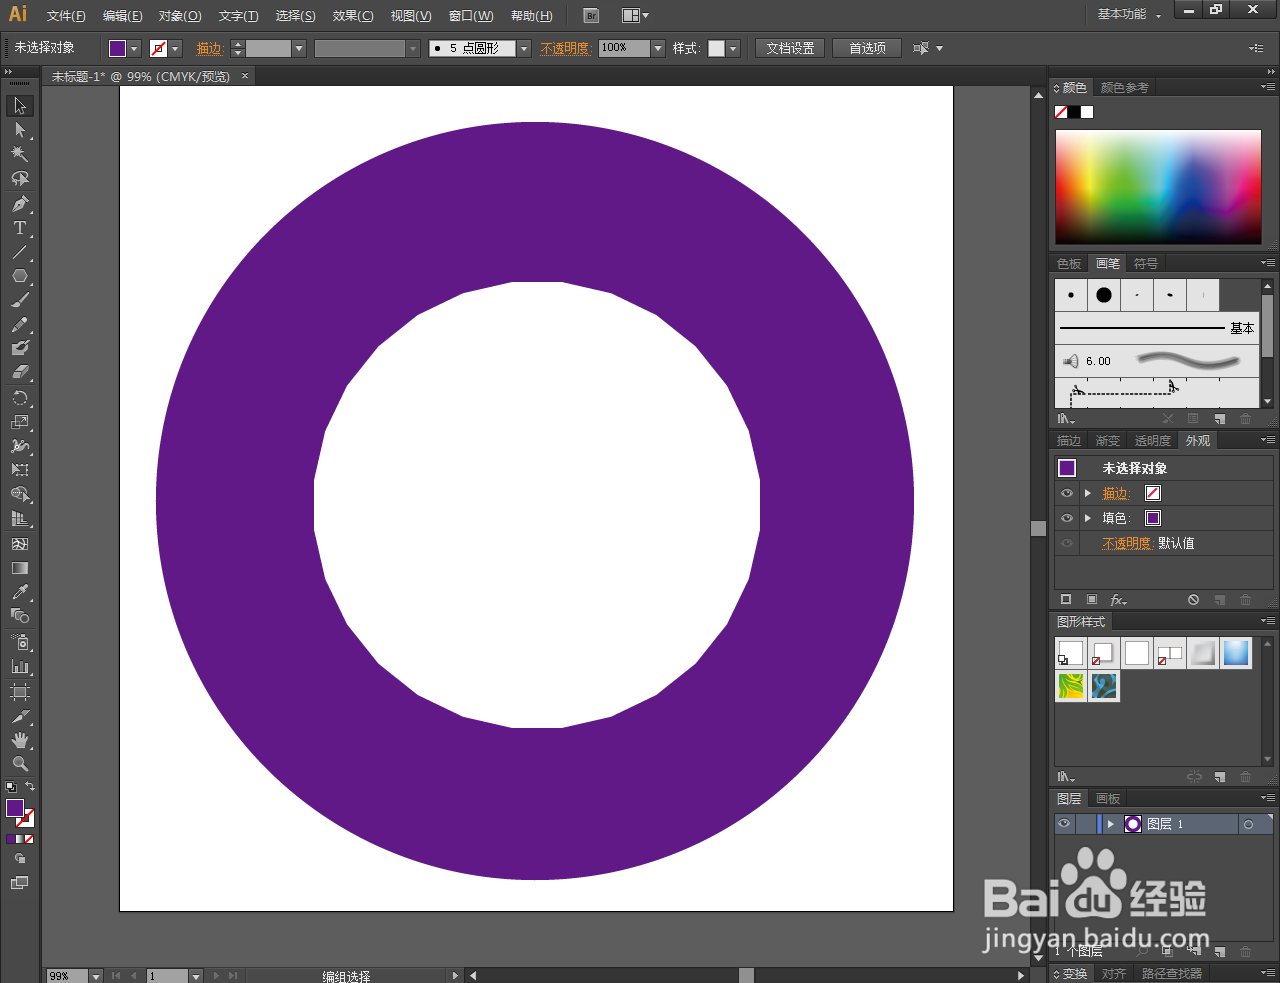Select the Magic Wand tool

point(20,154)
